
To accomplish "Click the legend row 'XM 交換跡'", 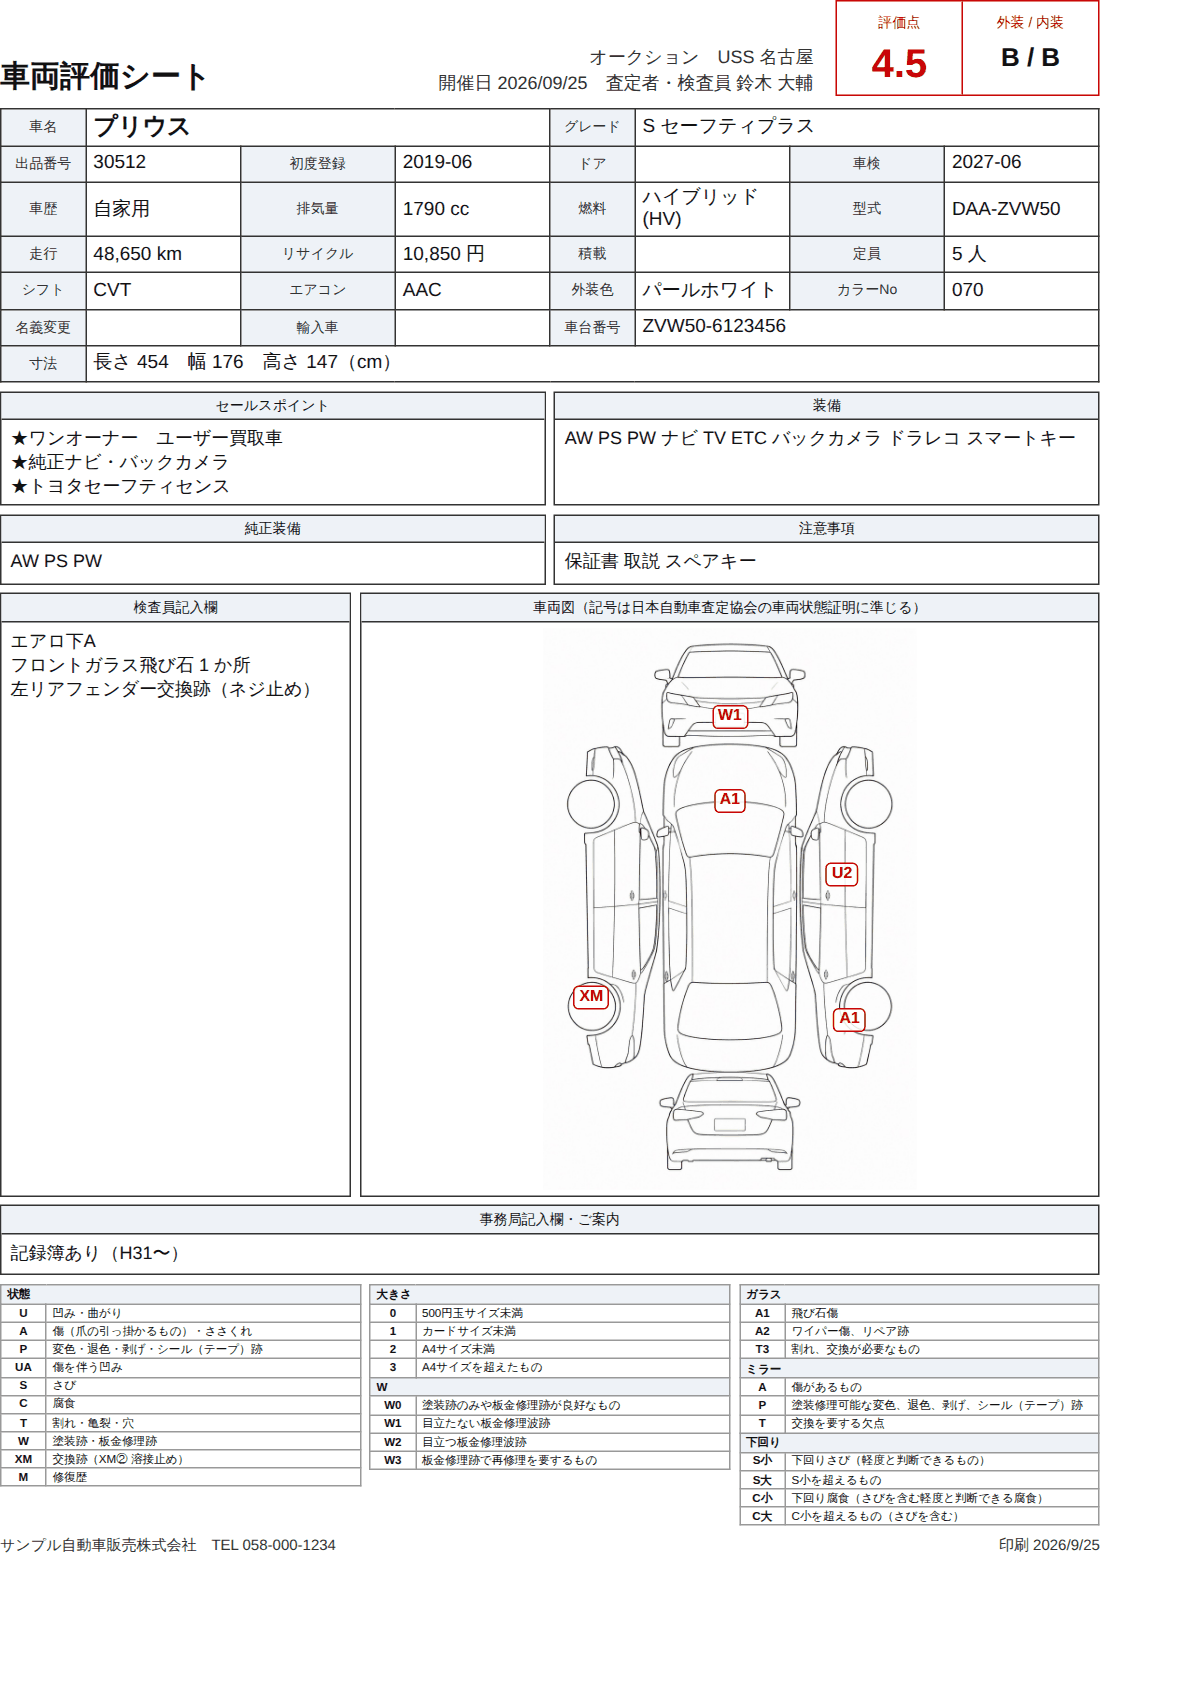I will click(x=180, y=1459).
